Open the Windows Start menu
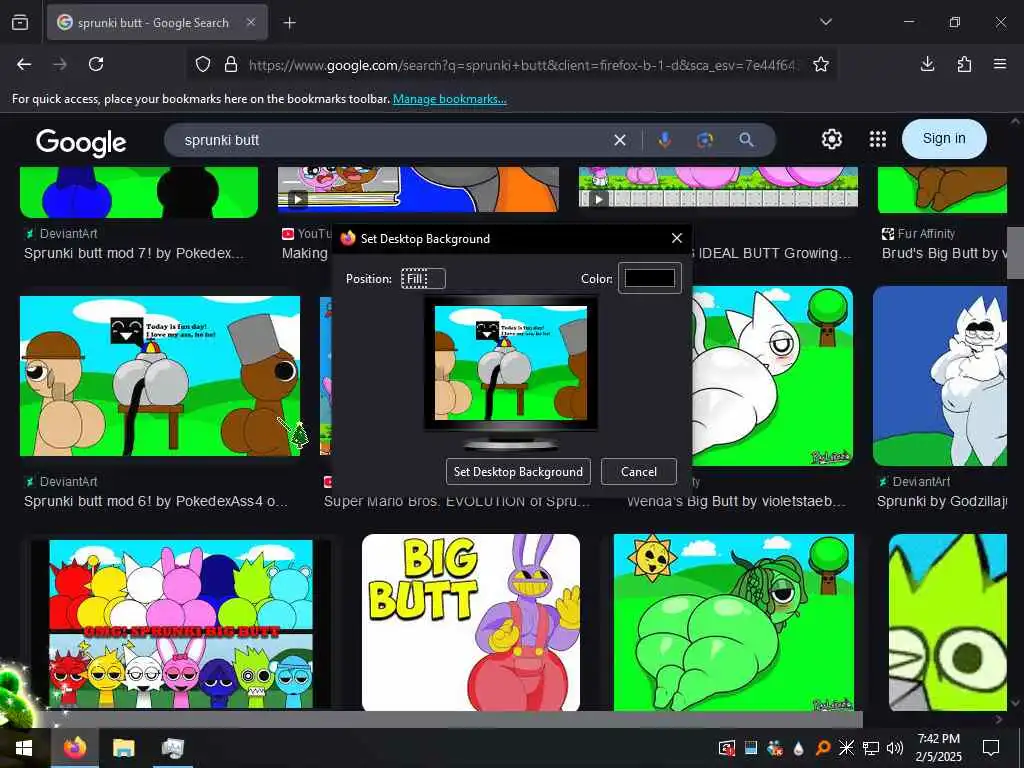Screen dimensions: 1024x768 pyautogui.click(x=24, y=748)
